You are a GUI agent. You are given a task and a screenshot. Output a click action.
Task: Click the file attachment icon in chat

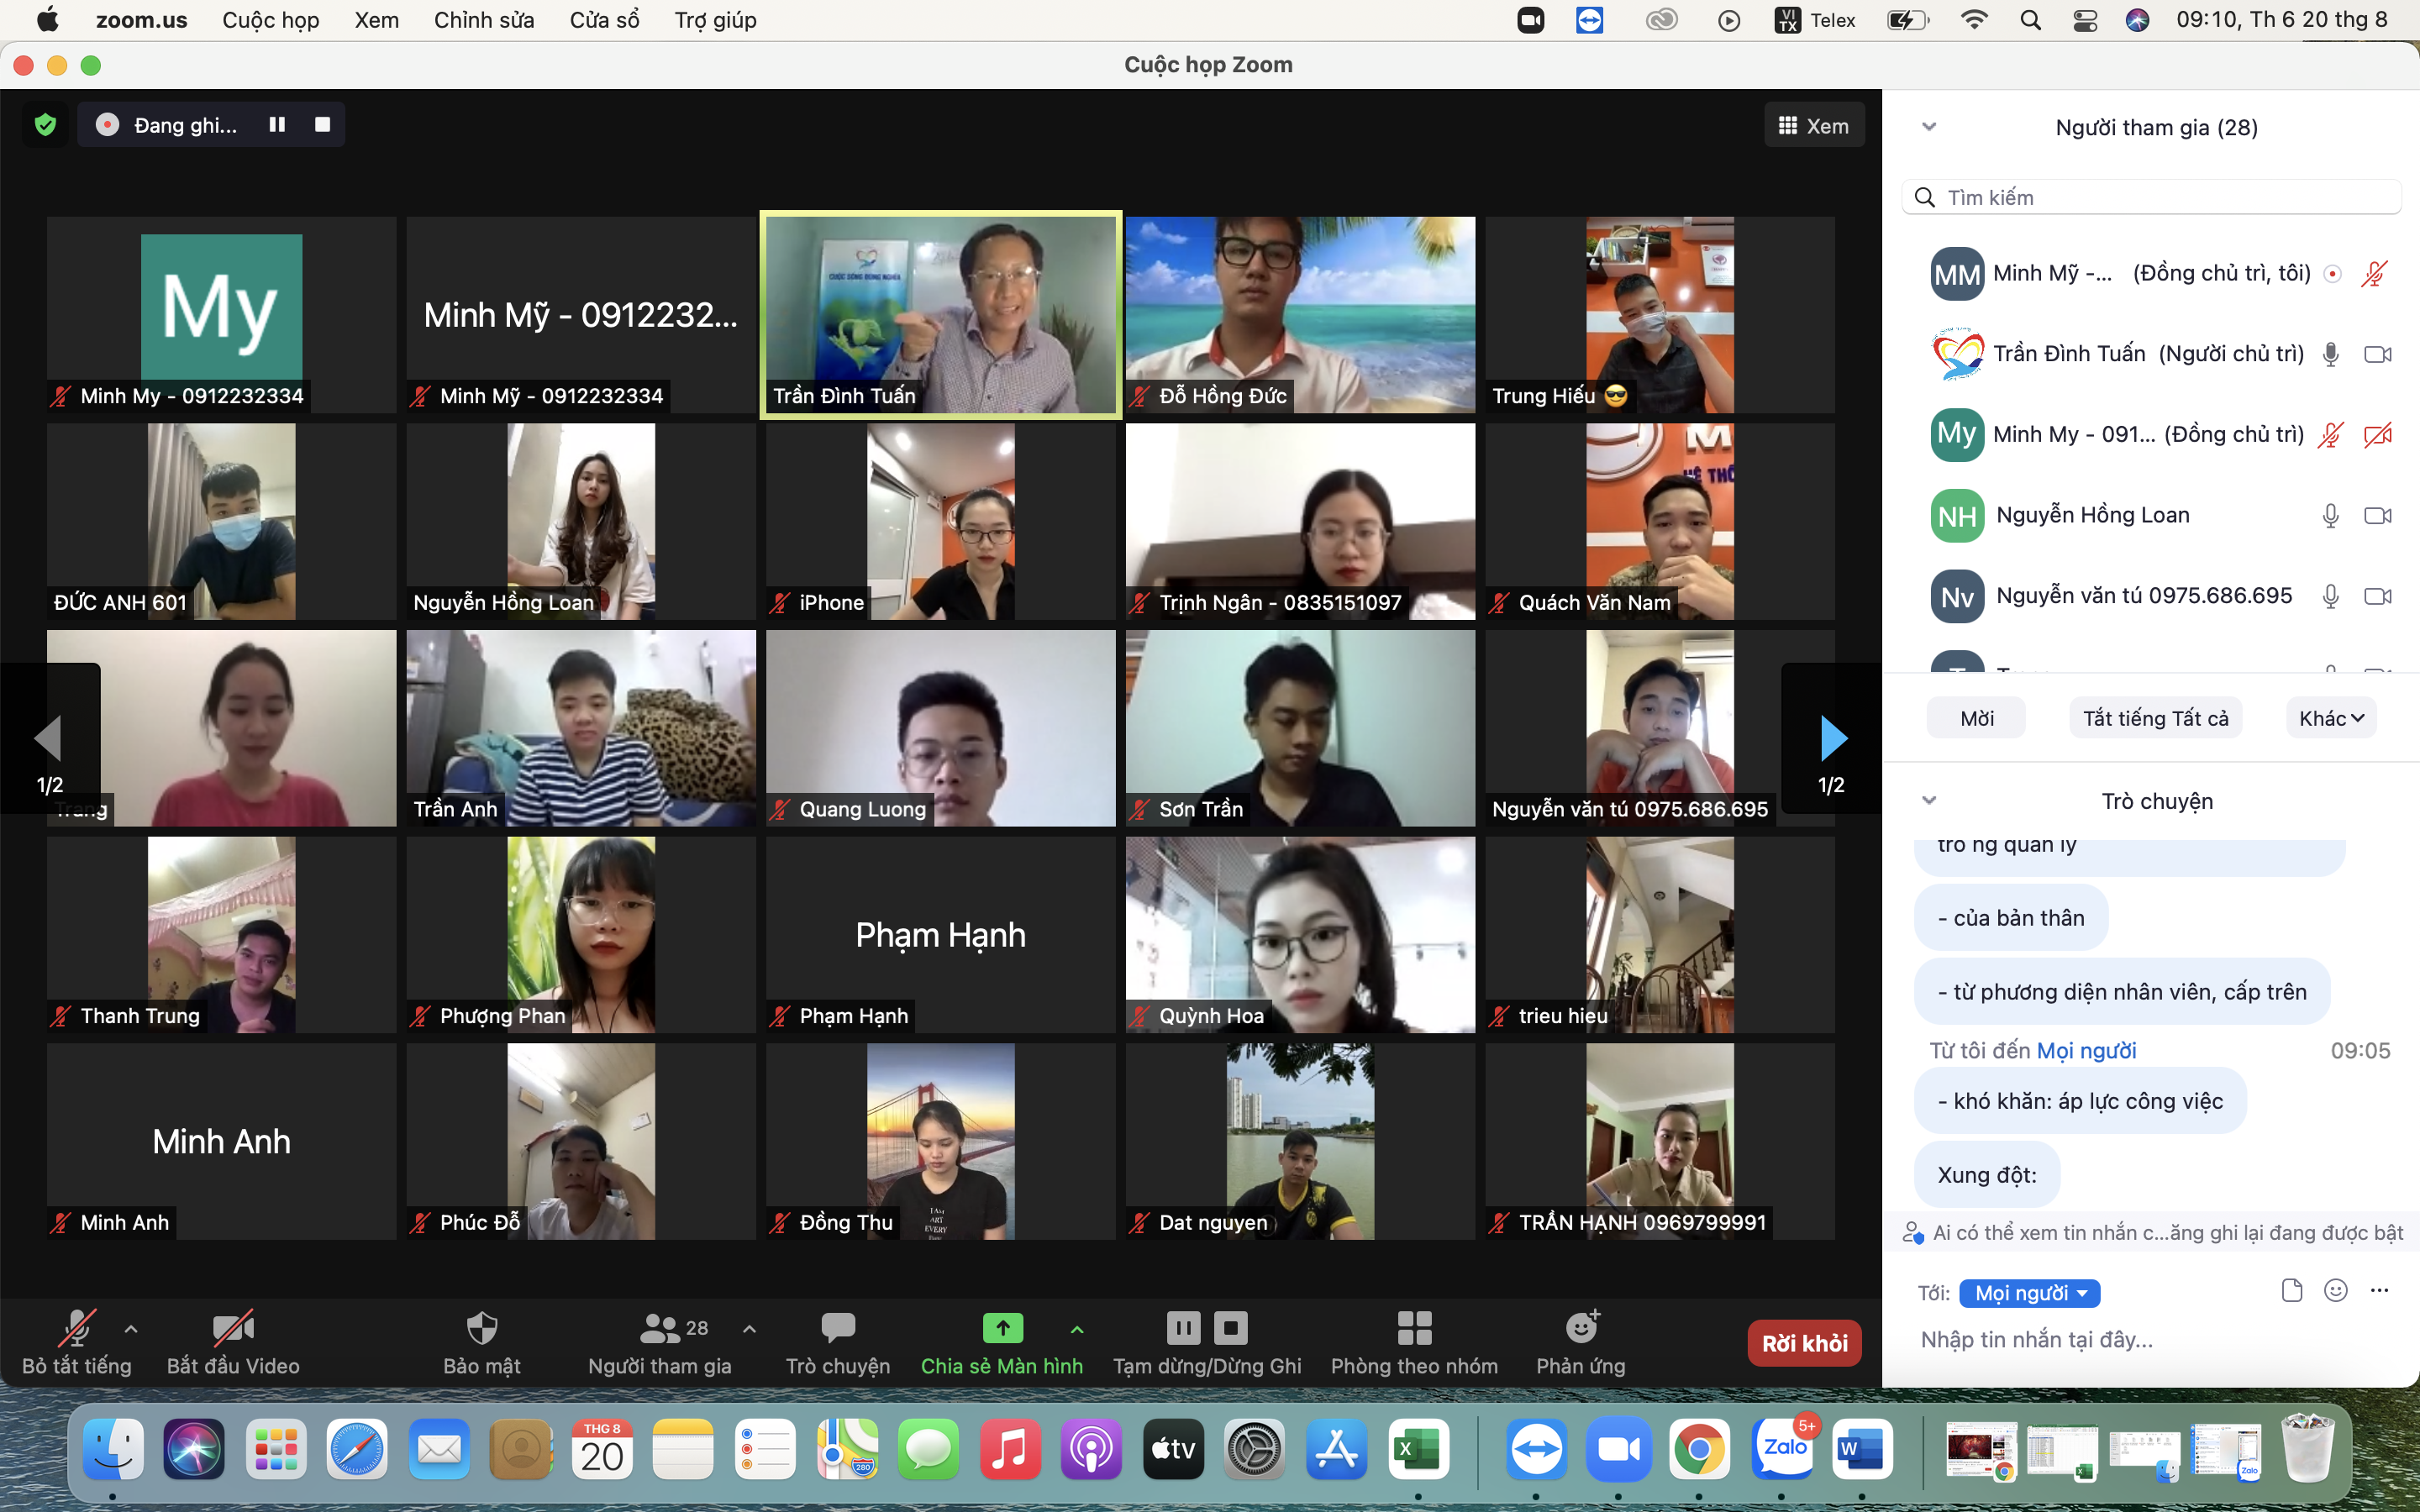(x=2292, y=1291)
